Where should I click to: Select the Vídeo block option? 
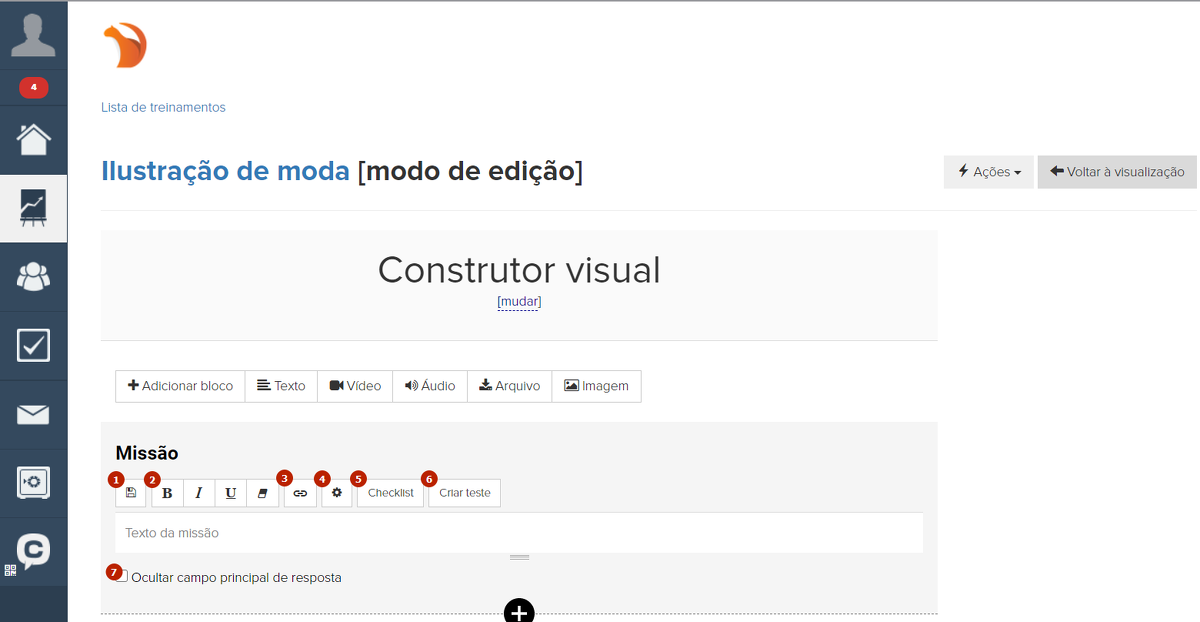pos(355,386)
